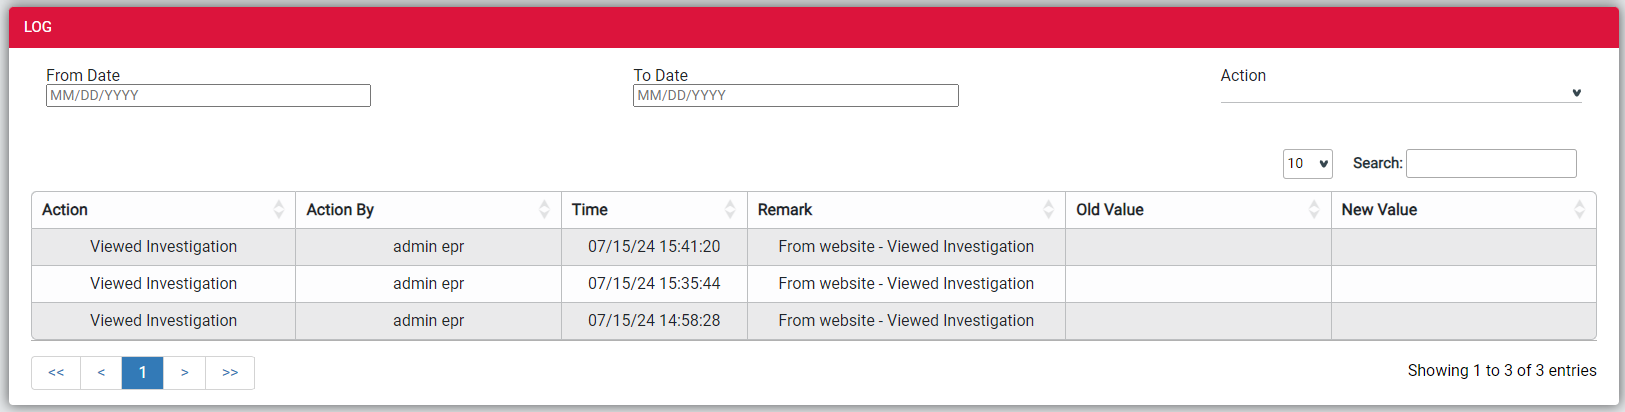The height and width of the screenshot is (412, 1625).
Task: Select the log entry at 07/15/24 14:58:28
Action: (814, 321)
